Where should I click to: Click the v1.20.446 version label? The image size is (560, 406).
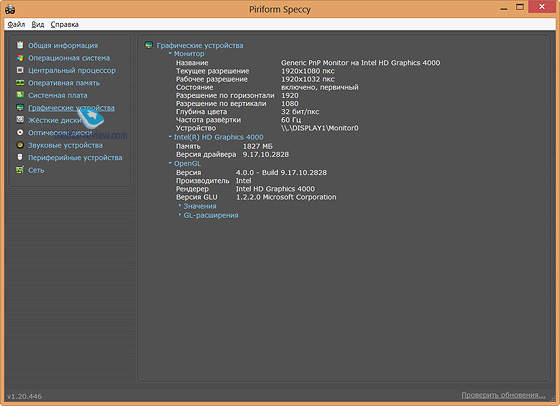[x=24, y=396]
